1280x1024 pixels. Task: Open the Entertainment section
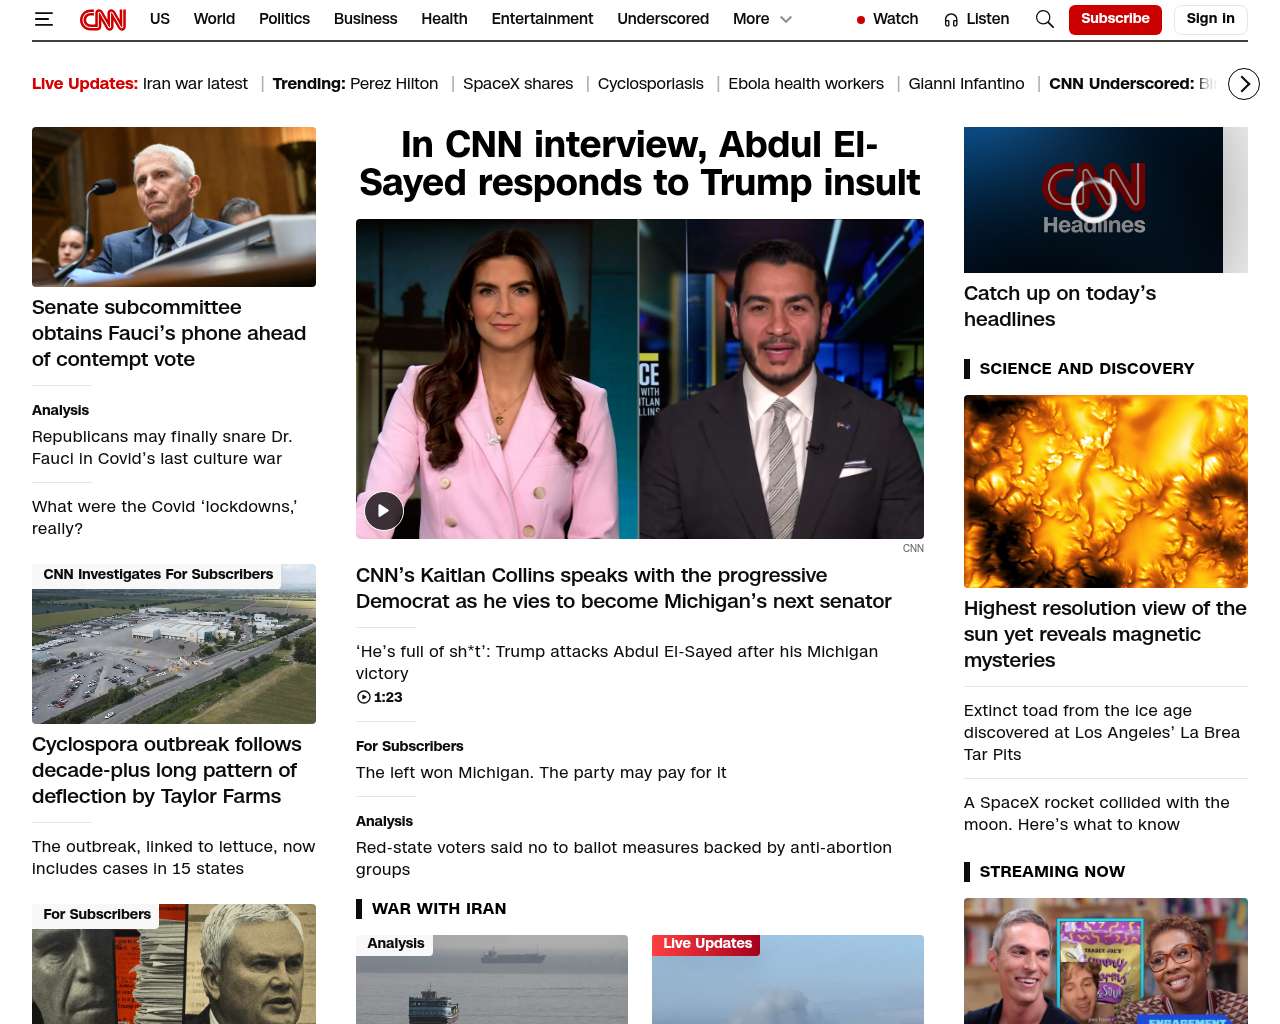pos(542,19)
